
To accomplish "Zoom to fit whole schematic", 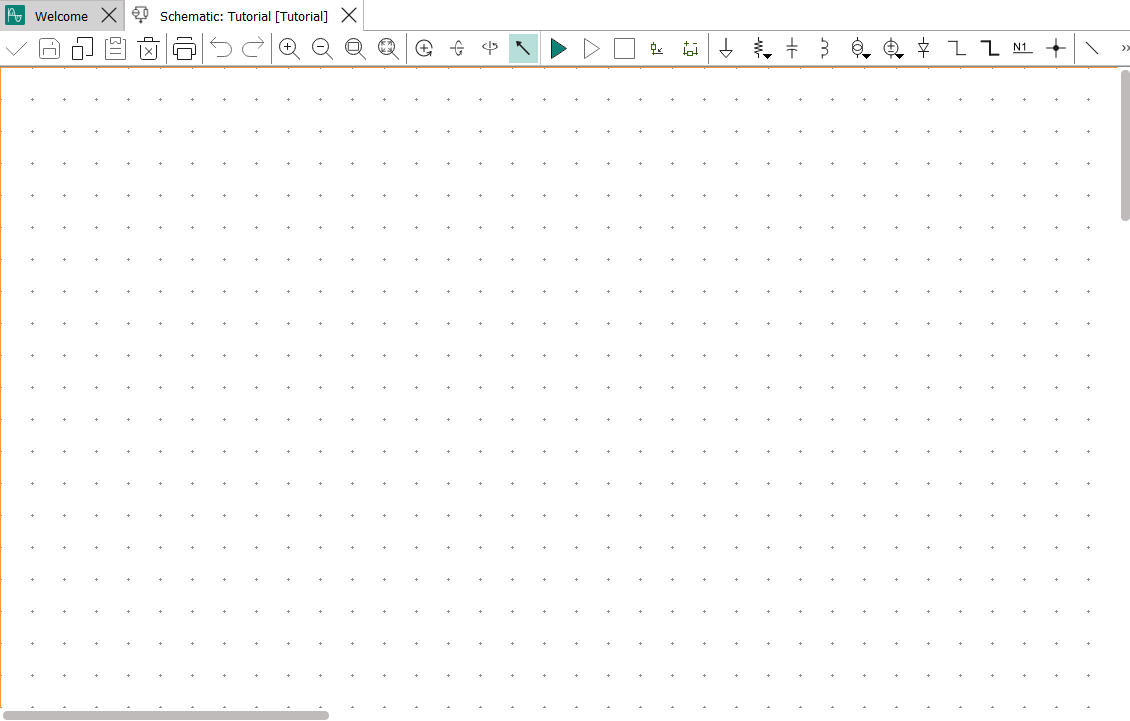I will (388, 49).
